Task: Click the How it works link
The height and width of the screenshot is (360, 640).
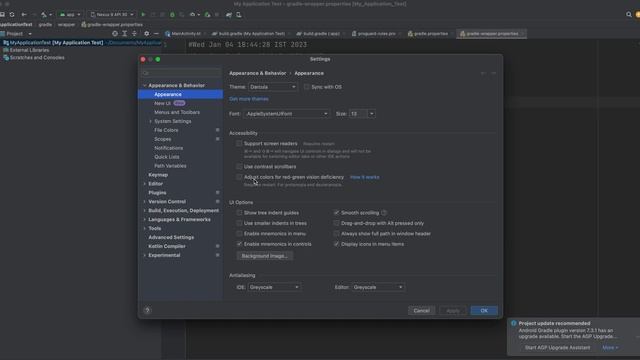Action: pos(364,177)
